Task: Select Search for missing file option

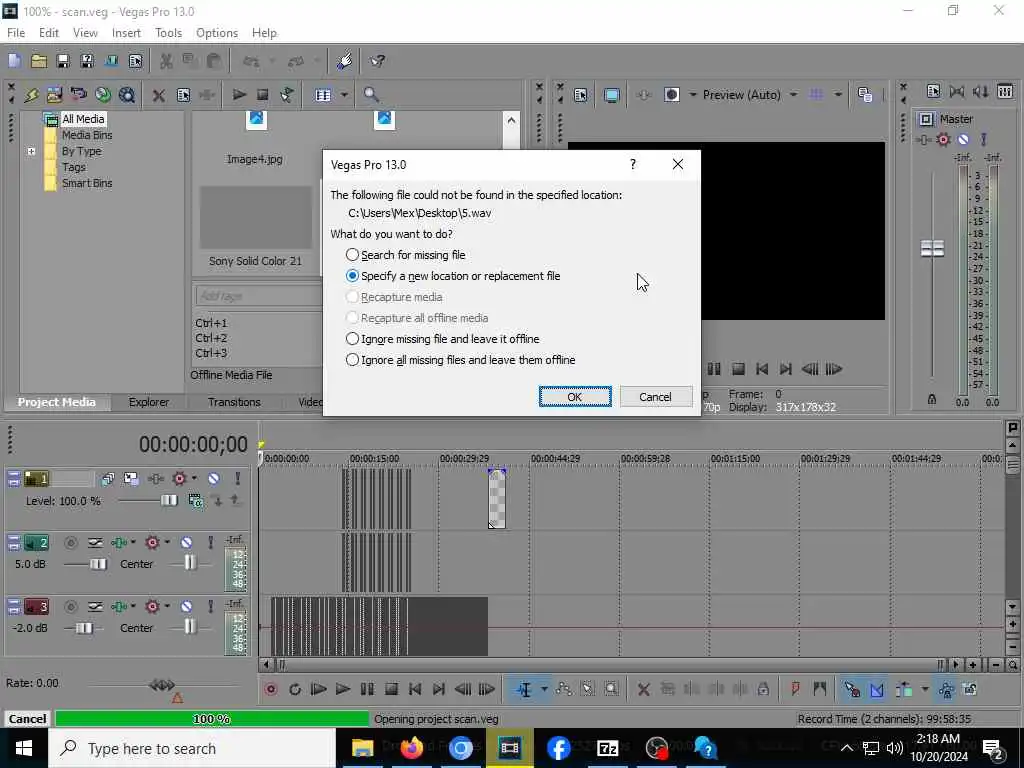Action: coord(406,255)
